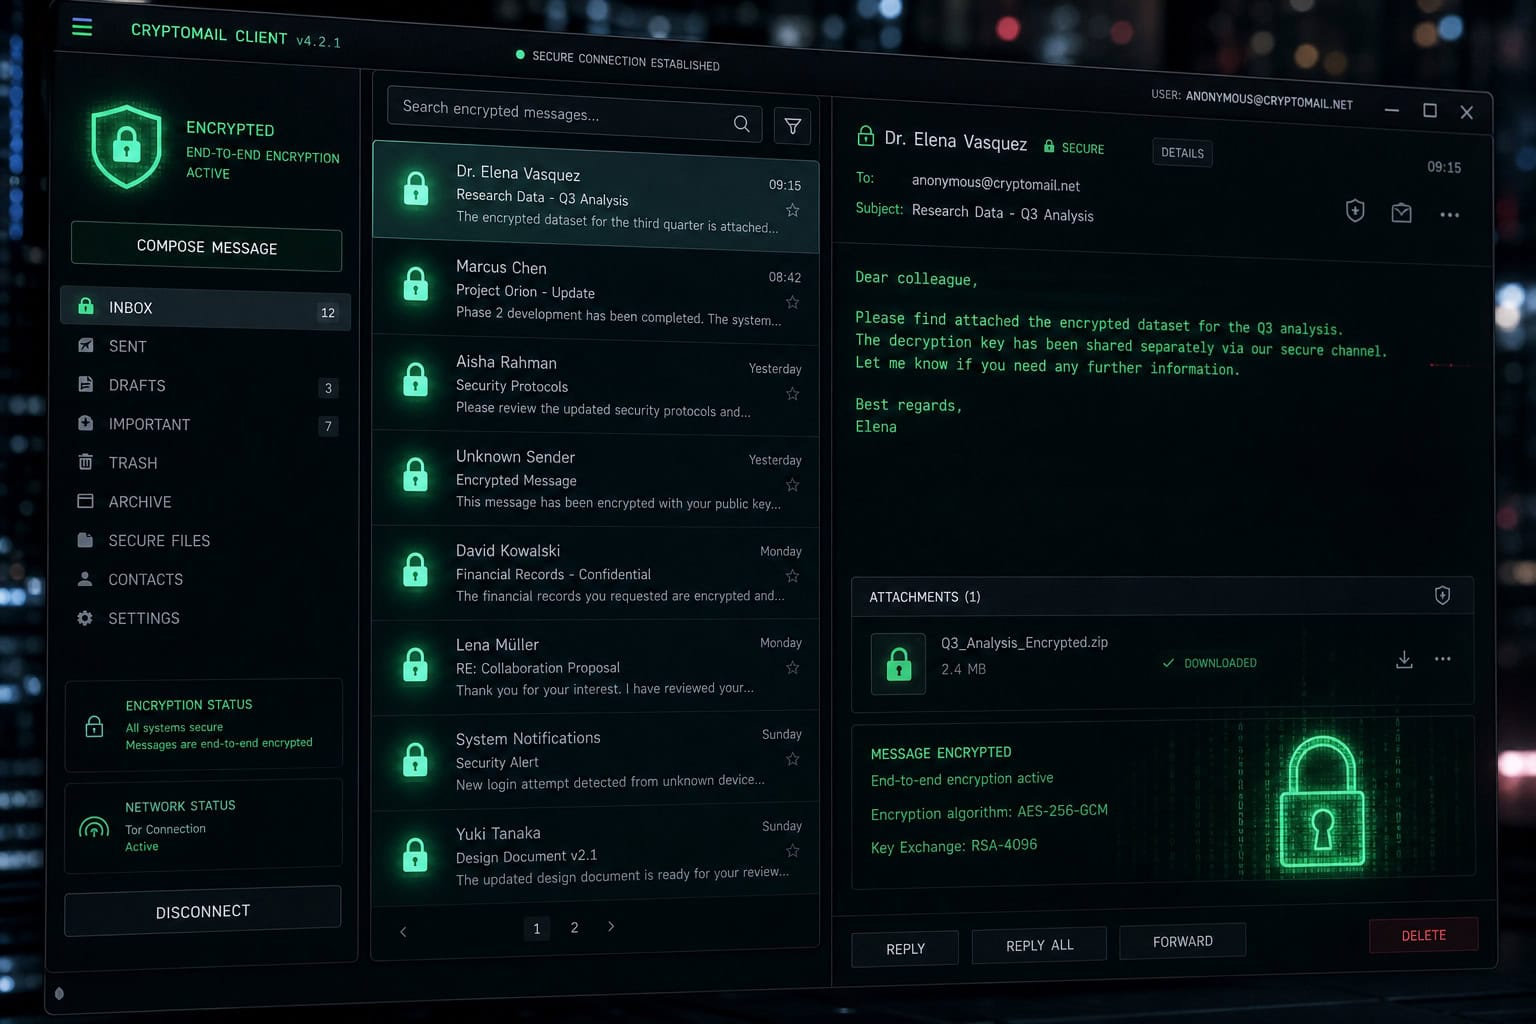Open the David Kowalski Financial Records email
The image size is (1536, 1024).
(596, 573)
